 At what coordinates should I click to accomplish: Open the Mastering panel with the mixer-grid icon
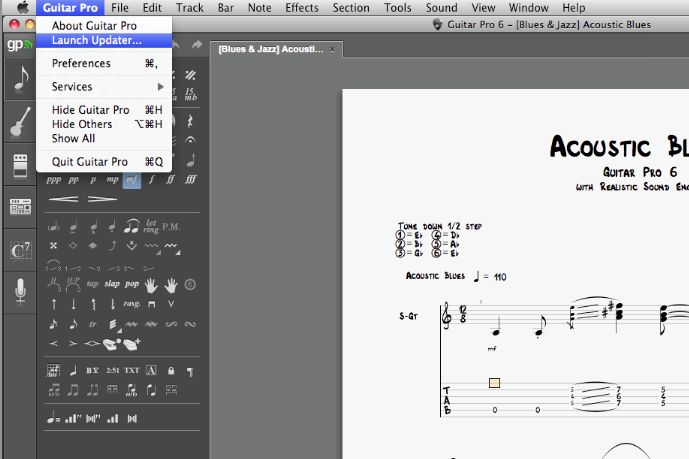(20, 207)
